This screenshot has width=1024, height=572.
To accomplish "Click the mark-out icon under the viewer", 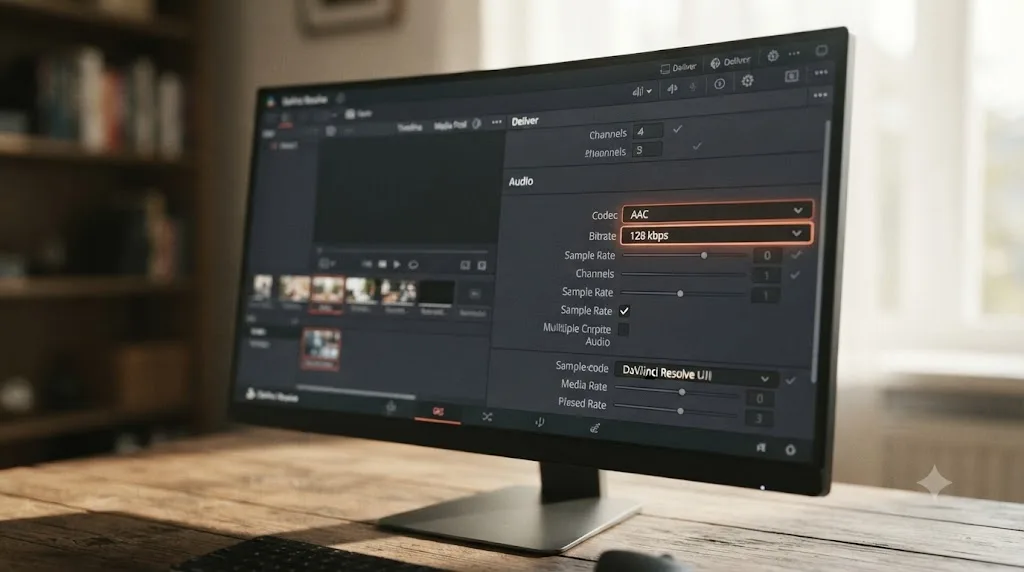I will (x=481, y=266).
